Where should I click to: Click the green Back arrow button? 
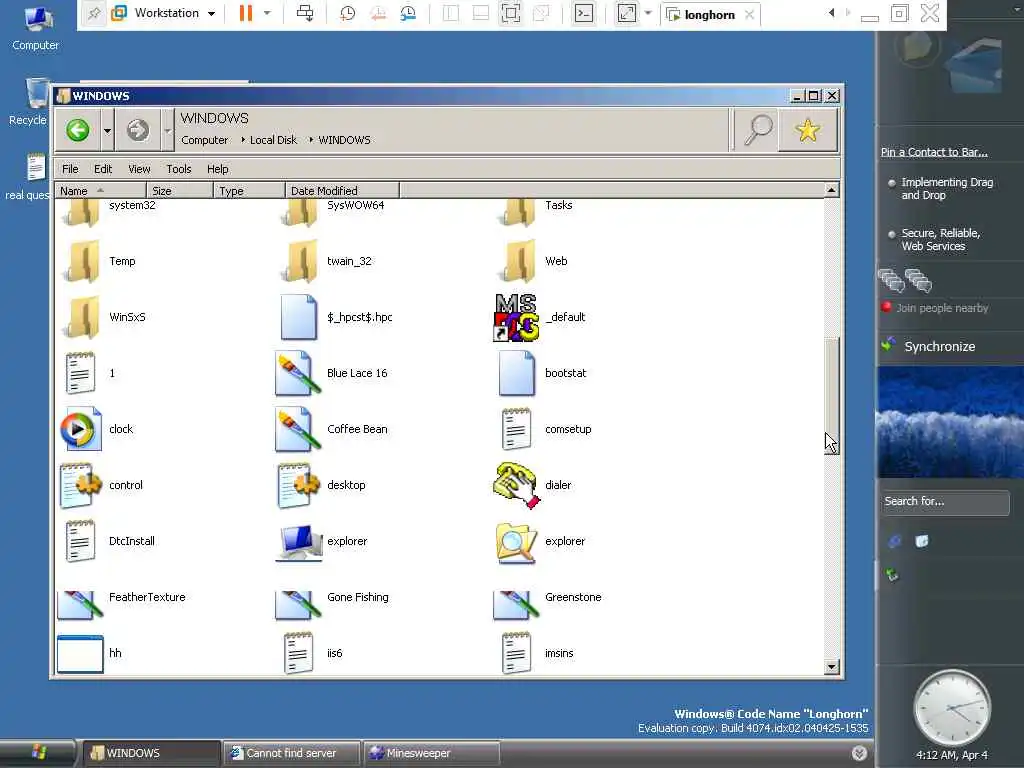click(x=78, y=130)
